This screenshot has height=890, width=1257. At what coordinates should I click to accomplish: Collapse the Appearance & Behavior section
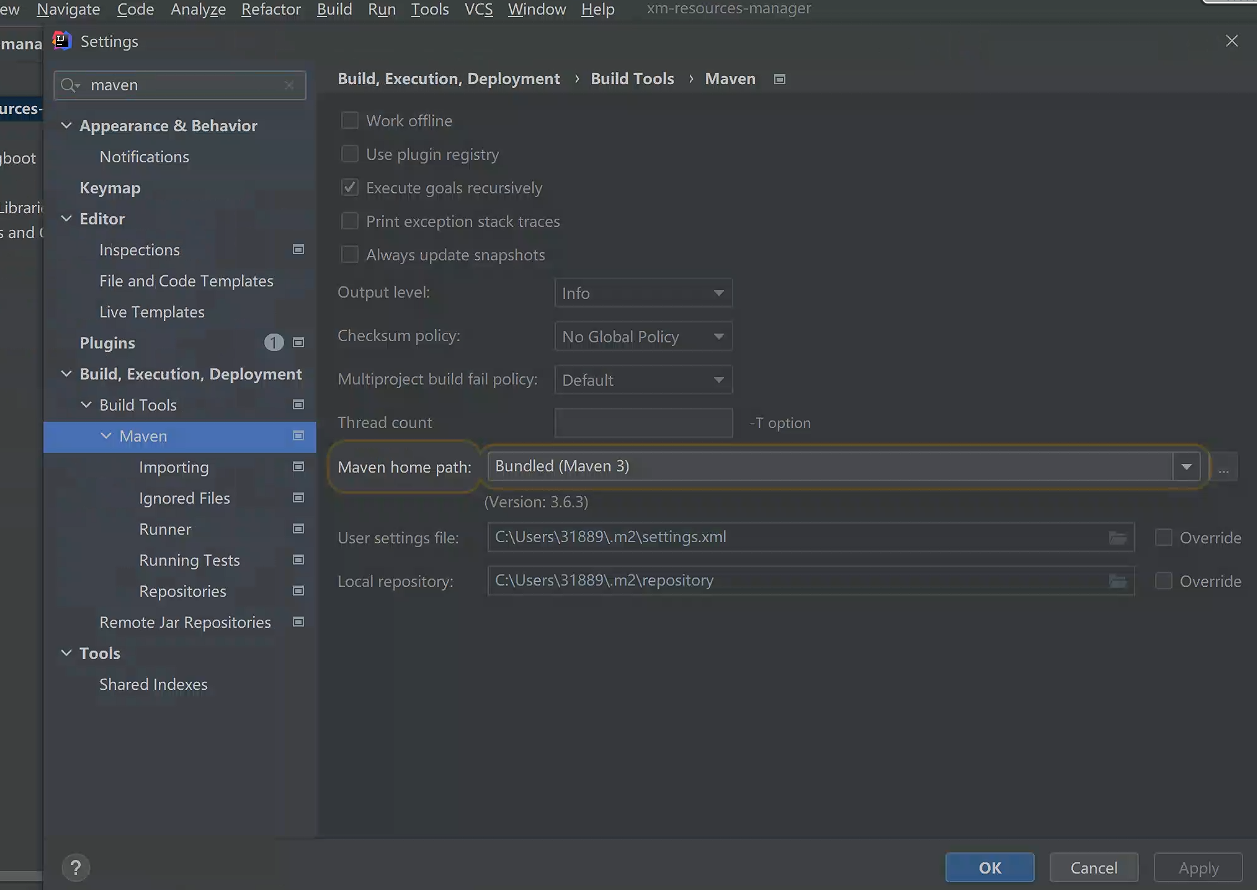pyautogui.click(x=67, y=125)
